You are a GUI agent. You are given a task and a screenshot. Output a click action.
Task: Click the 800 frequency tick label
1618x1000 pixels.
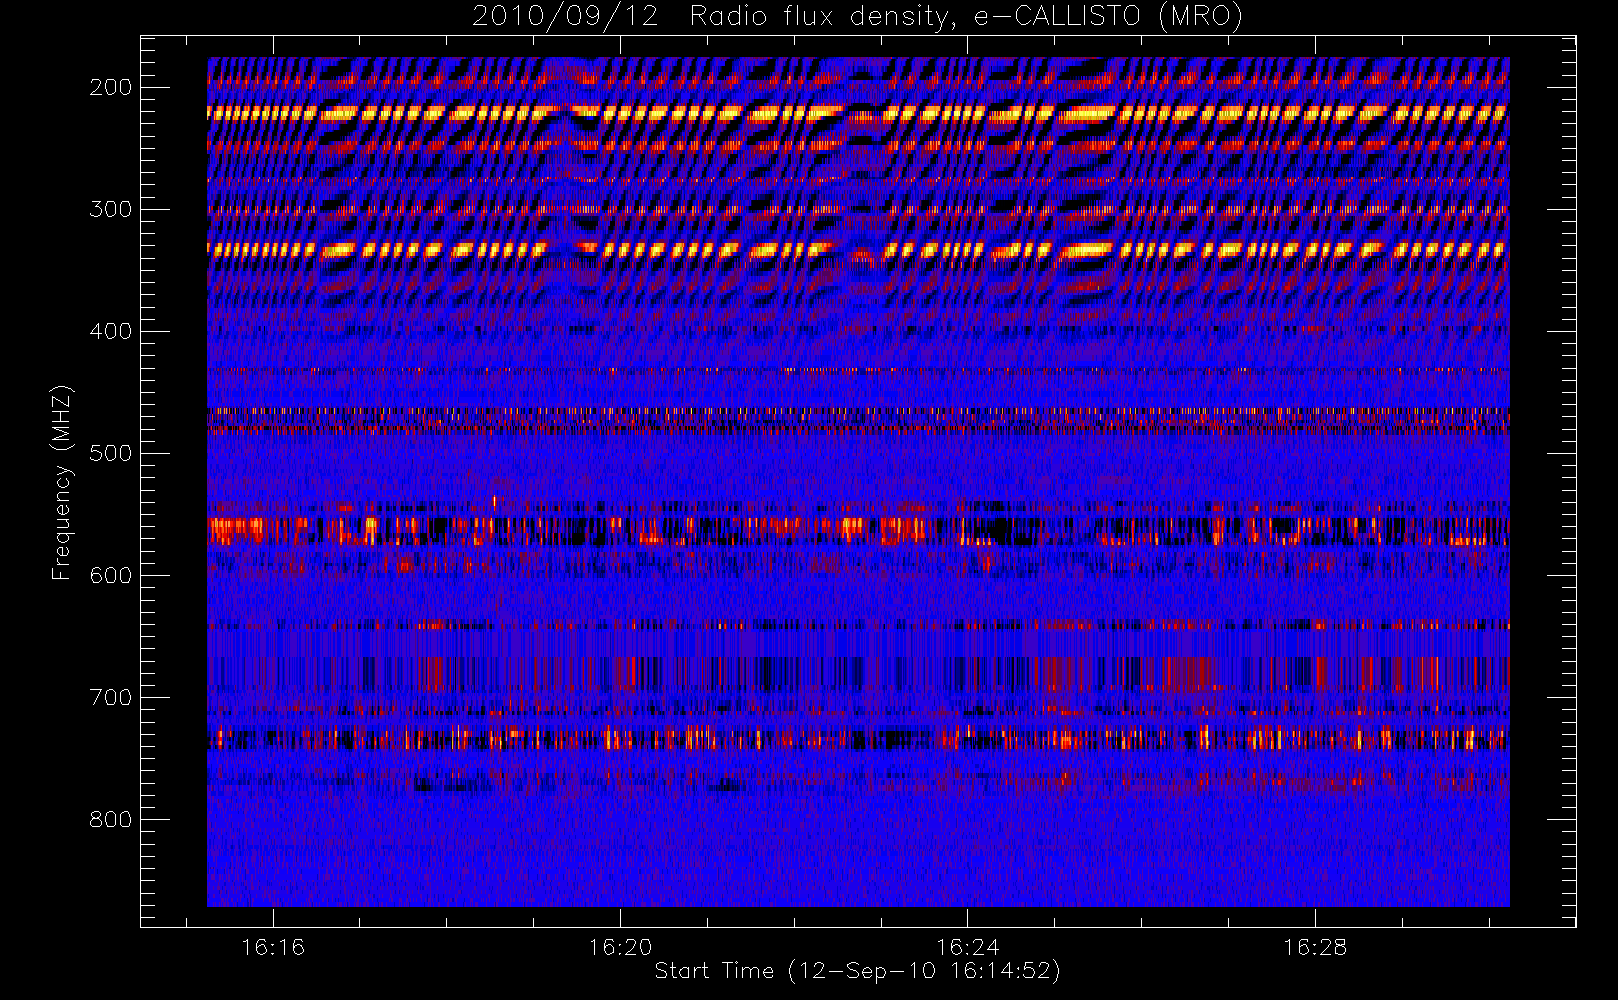(x=111, y=819)
